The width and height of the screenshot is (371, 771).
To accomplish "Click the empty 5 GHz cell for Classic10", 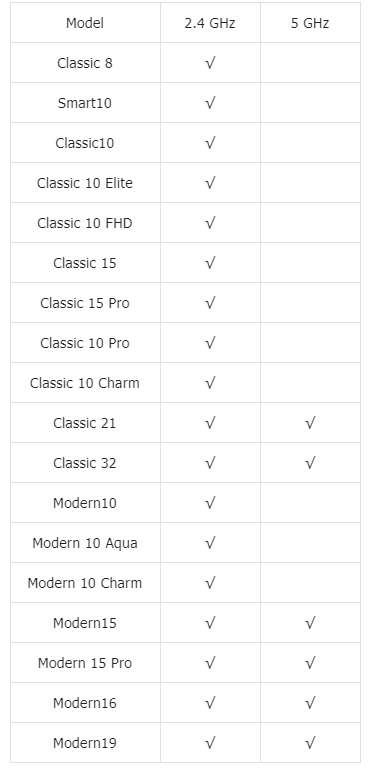I will (311, 143).
